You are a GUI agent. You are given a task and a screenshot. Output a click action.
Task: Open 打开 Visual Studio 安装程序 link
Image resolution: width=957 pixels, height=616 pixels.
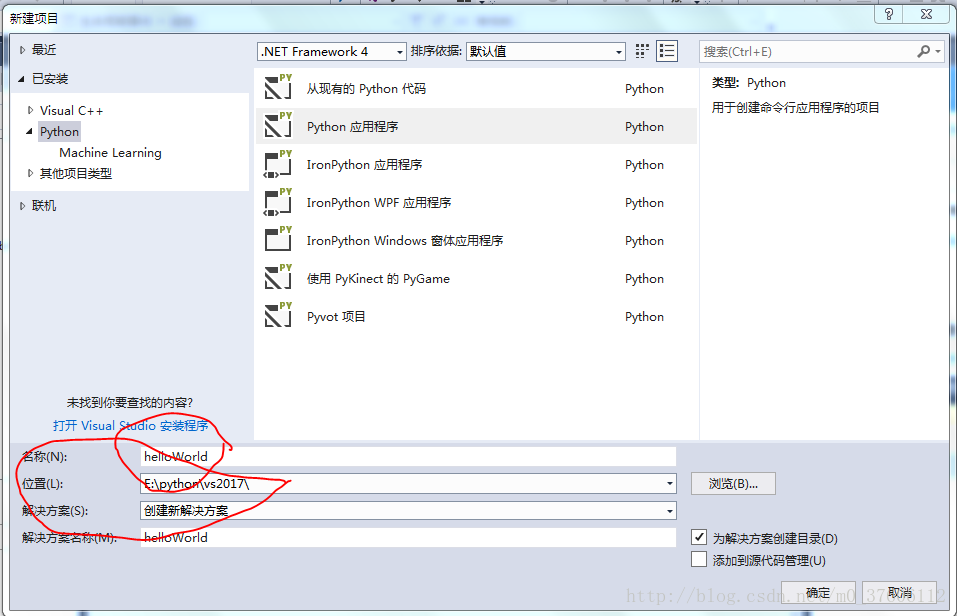point(131,426)
